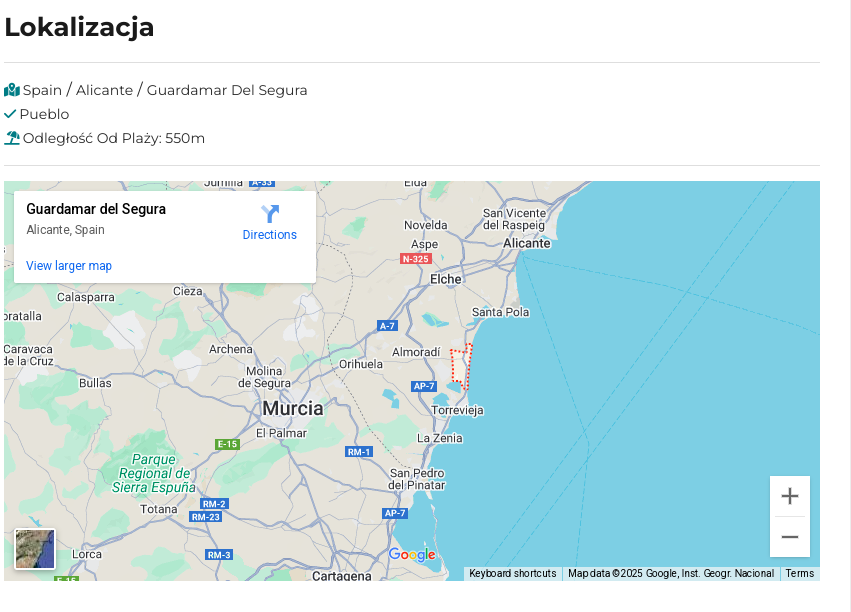
Task: Click the Aspe label on map
Action: (x=424, y=244)
